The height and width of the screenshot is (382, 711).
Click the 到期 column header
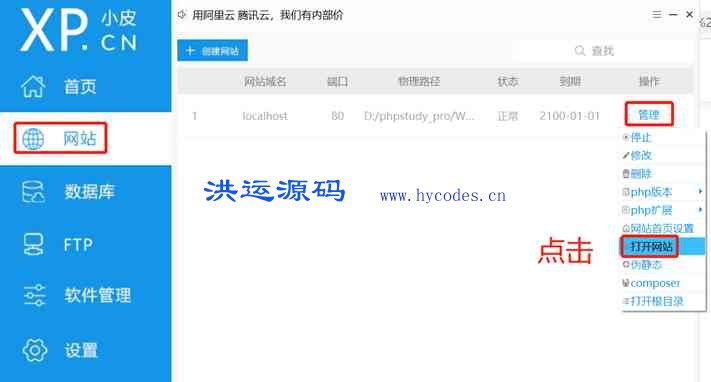[x=570, y=81]
